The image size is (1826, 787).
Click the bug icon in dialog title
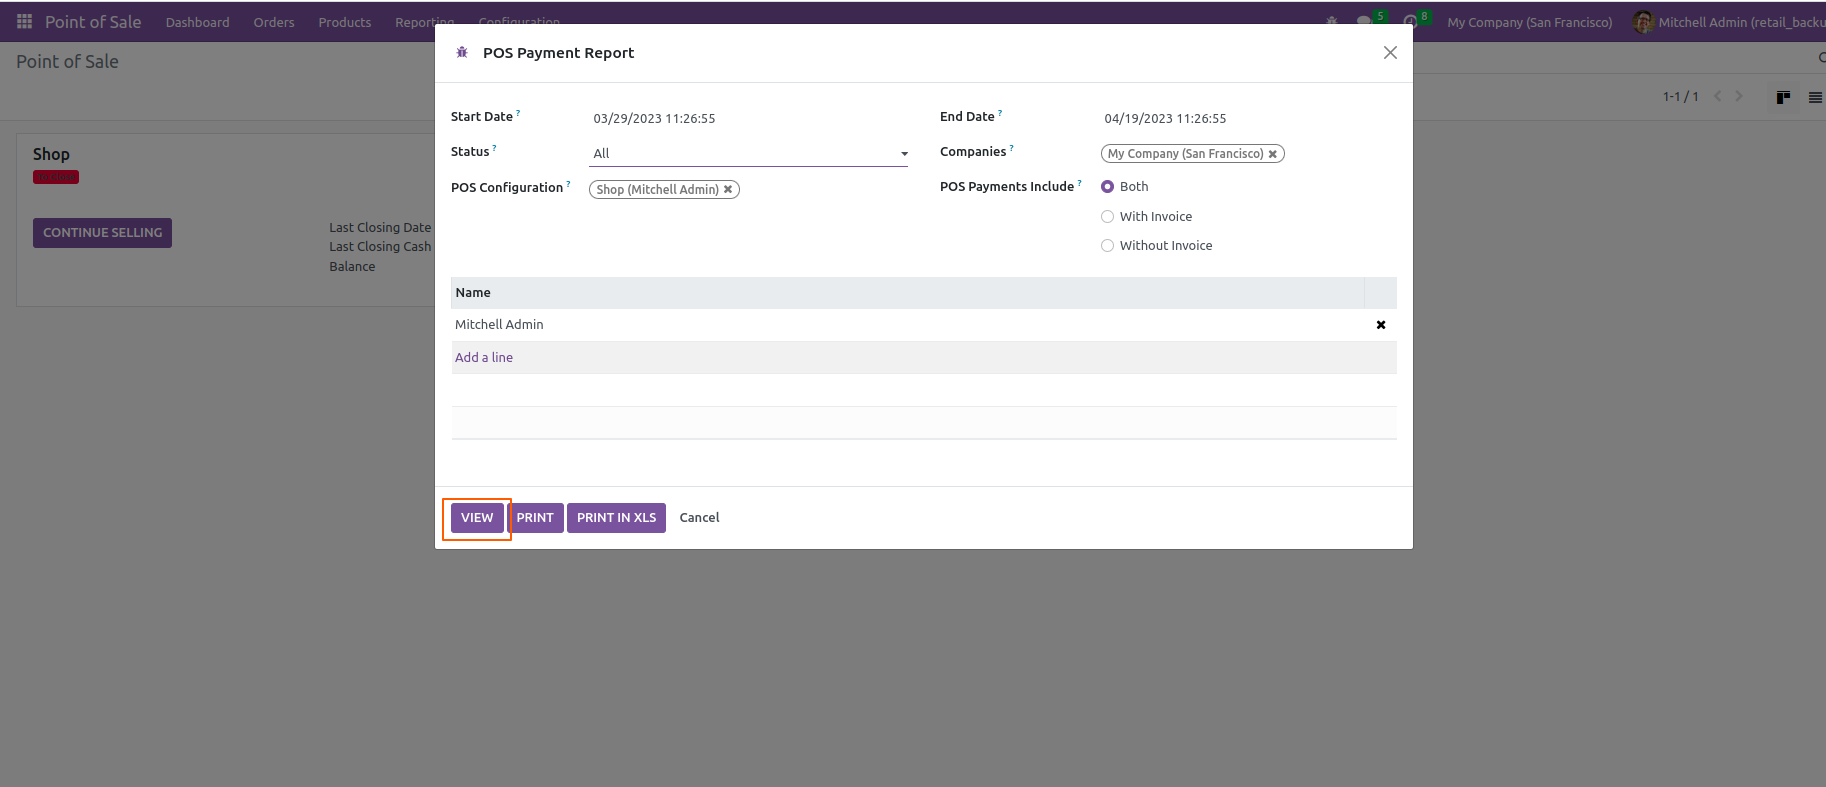click(x=462, y=53)
